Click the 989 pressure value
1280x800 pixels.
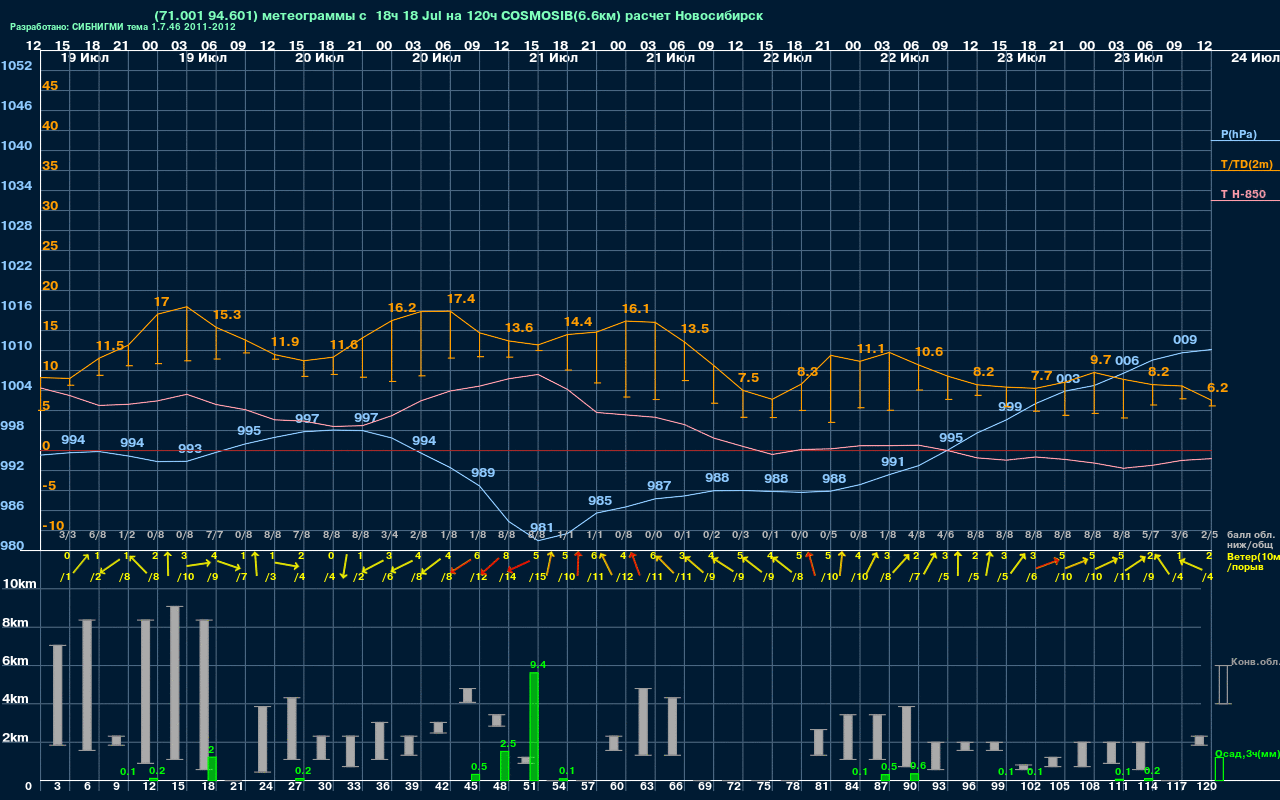483,473
